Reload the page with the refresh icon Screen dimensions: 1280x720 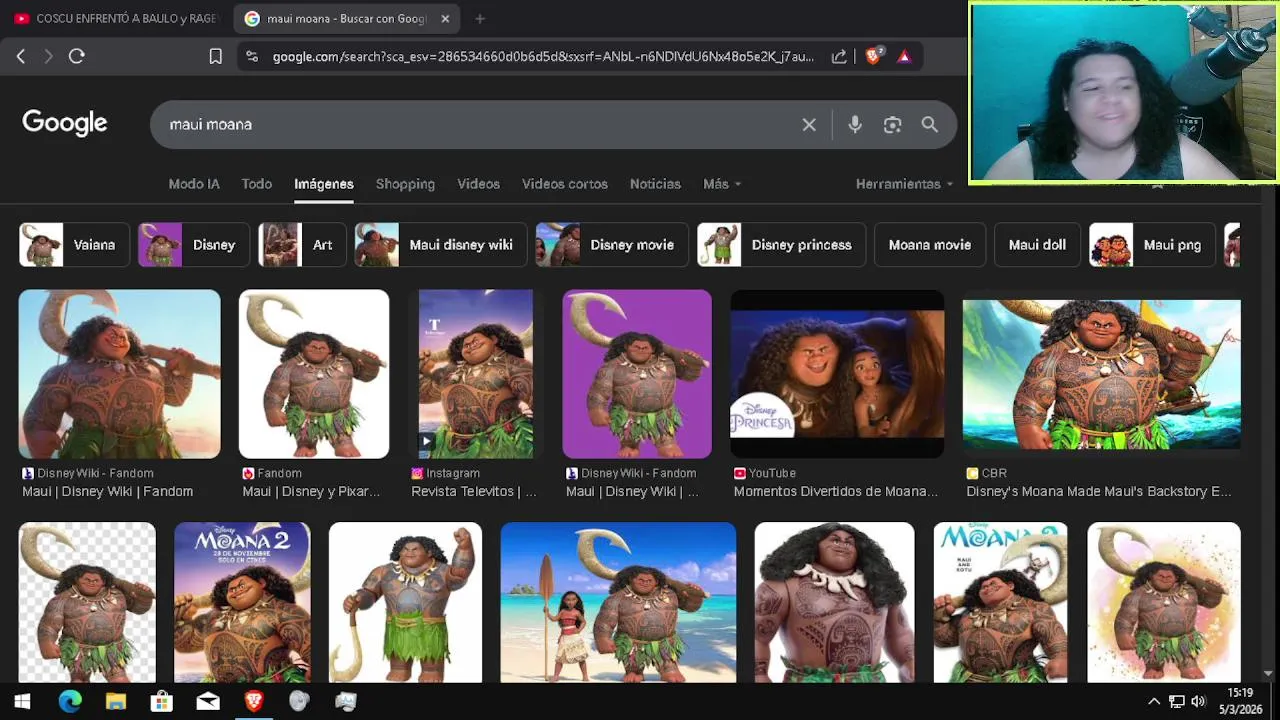click(x=77, y=57)
